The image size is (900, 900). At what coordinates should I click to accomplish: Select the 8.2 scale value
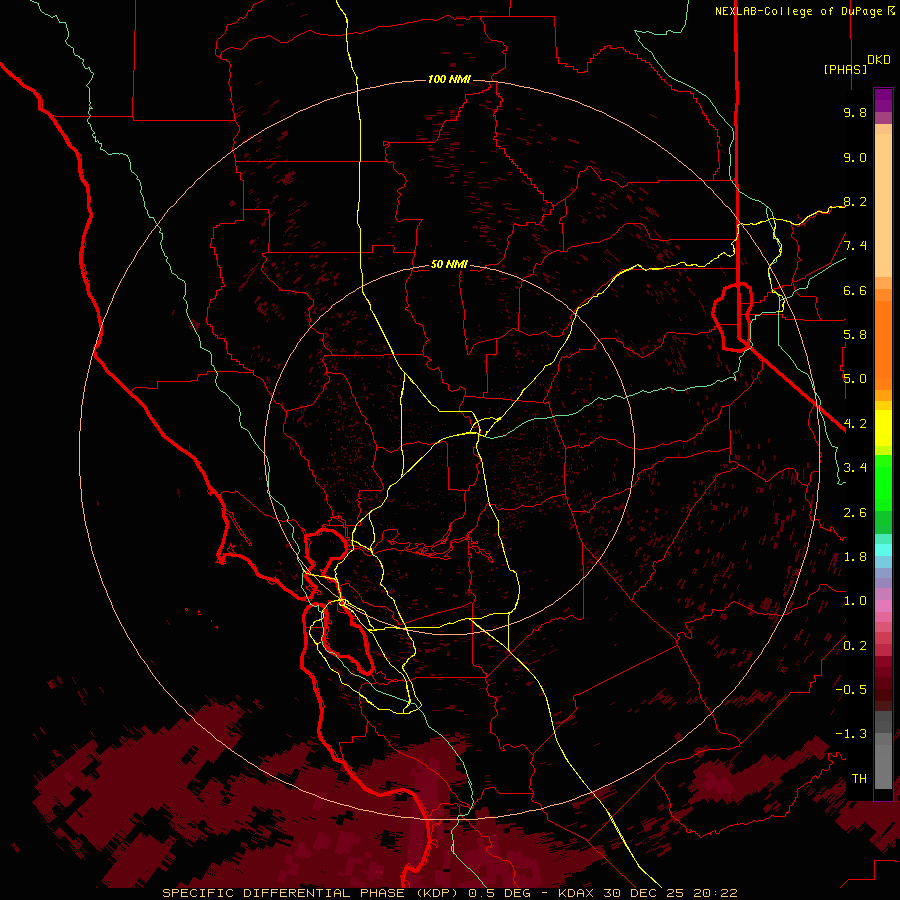tap(855, 201)
